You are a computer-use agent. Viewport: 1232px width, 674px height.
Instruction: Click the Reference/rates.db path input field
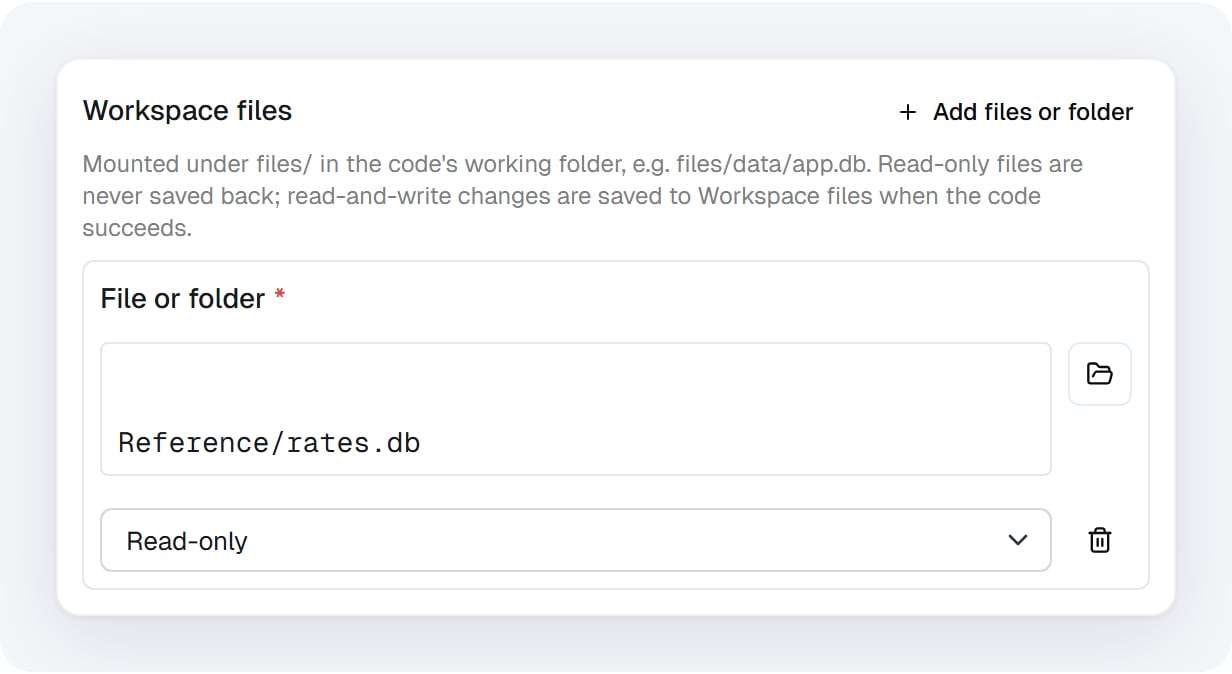(x=576, y=409)
